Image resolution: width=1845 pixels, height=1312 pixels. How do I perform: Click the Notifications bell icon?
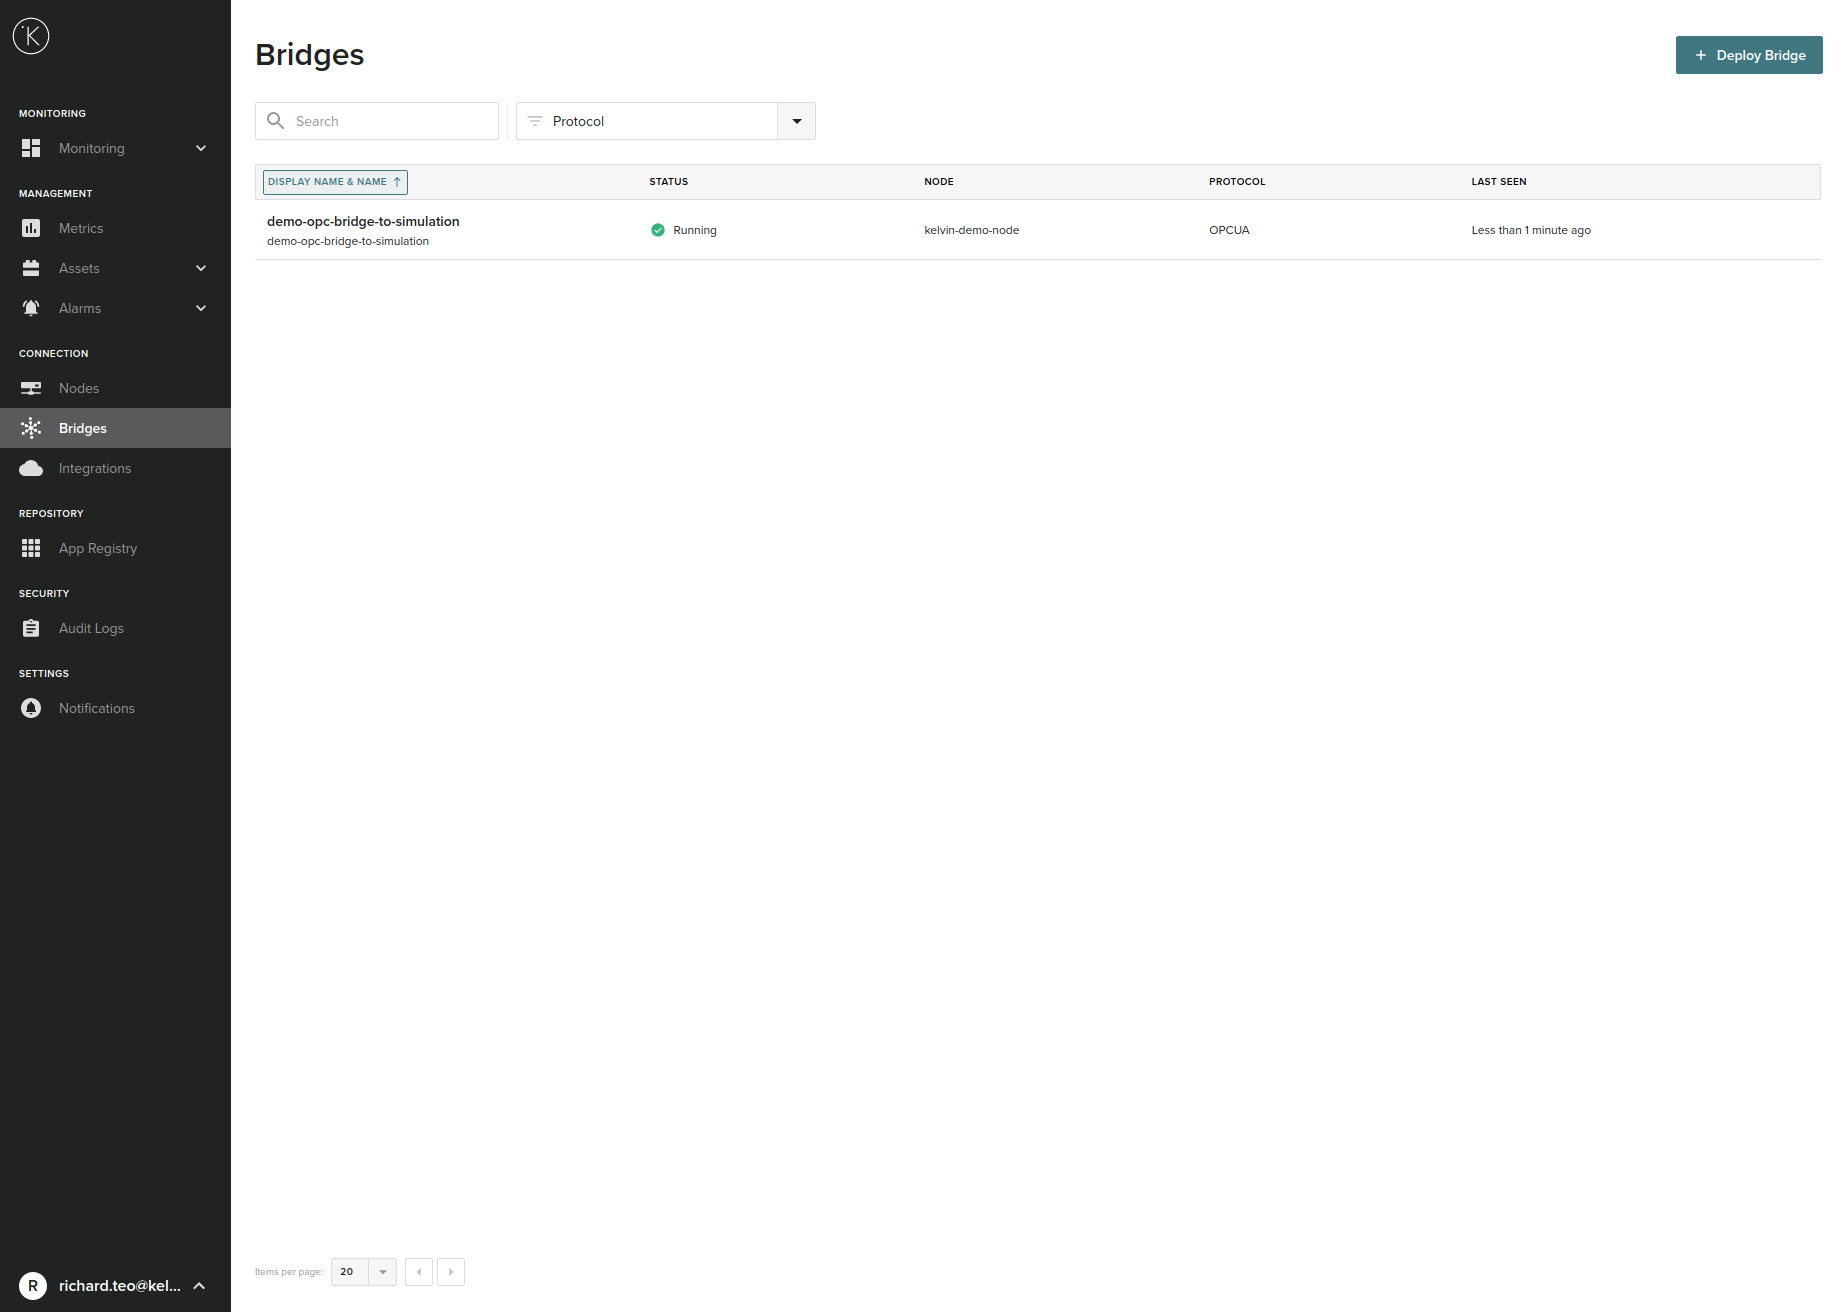[x=31, y=707]
